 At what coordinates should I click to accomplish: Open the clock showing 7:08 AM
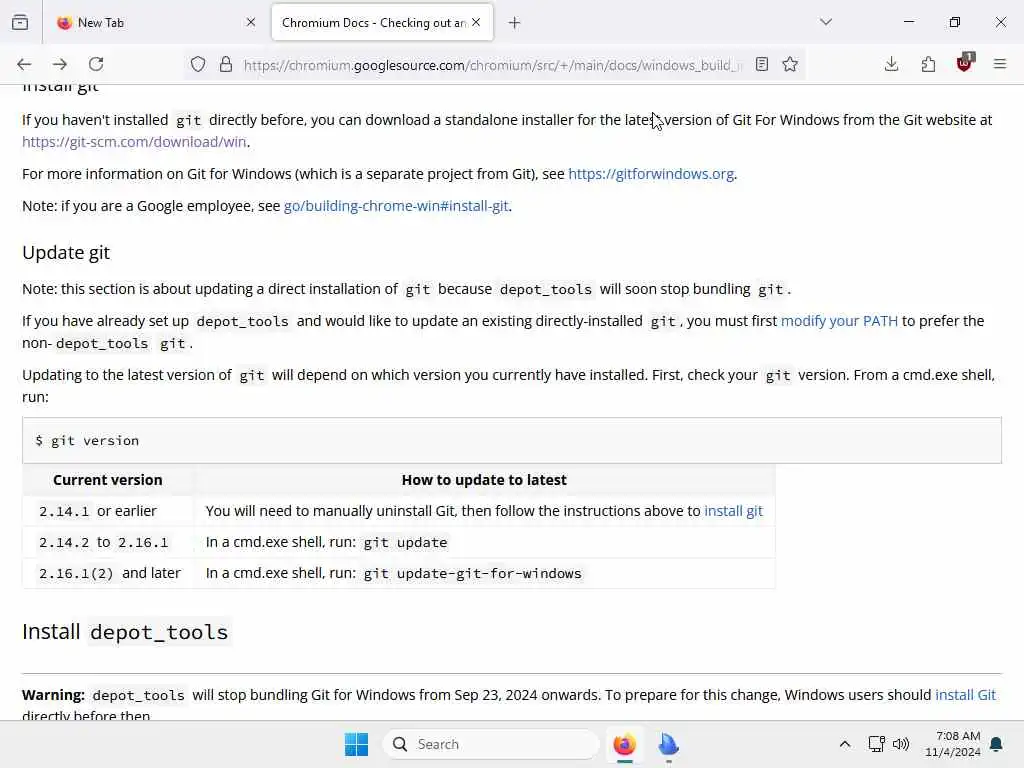(x=953, y=744)
